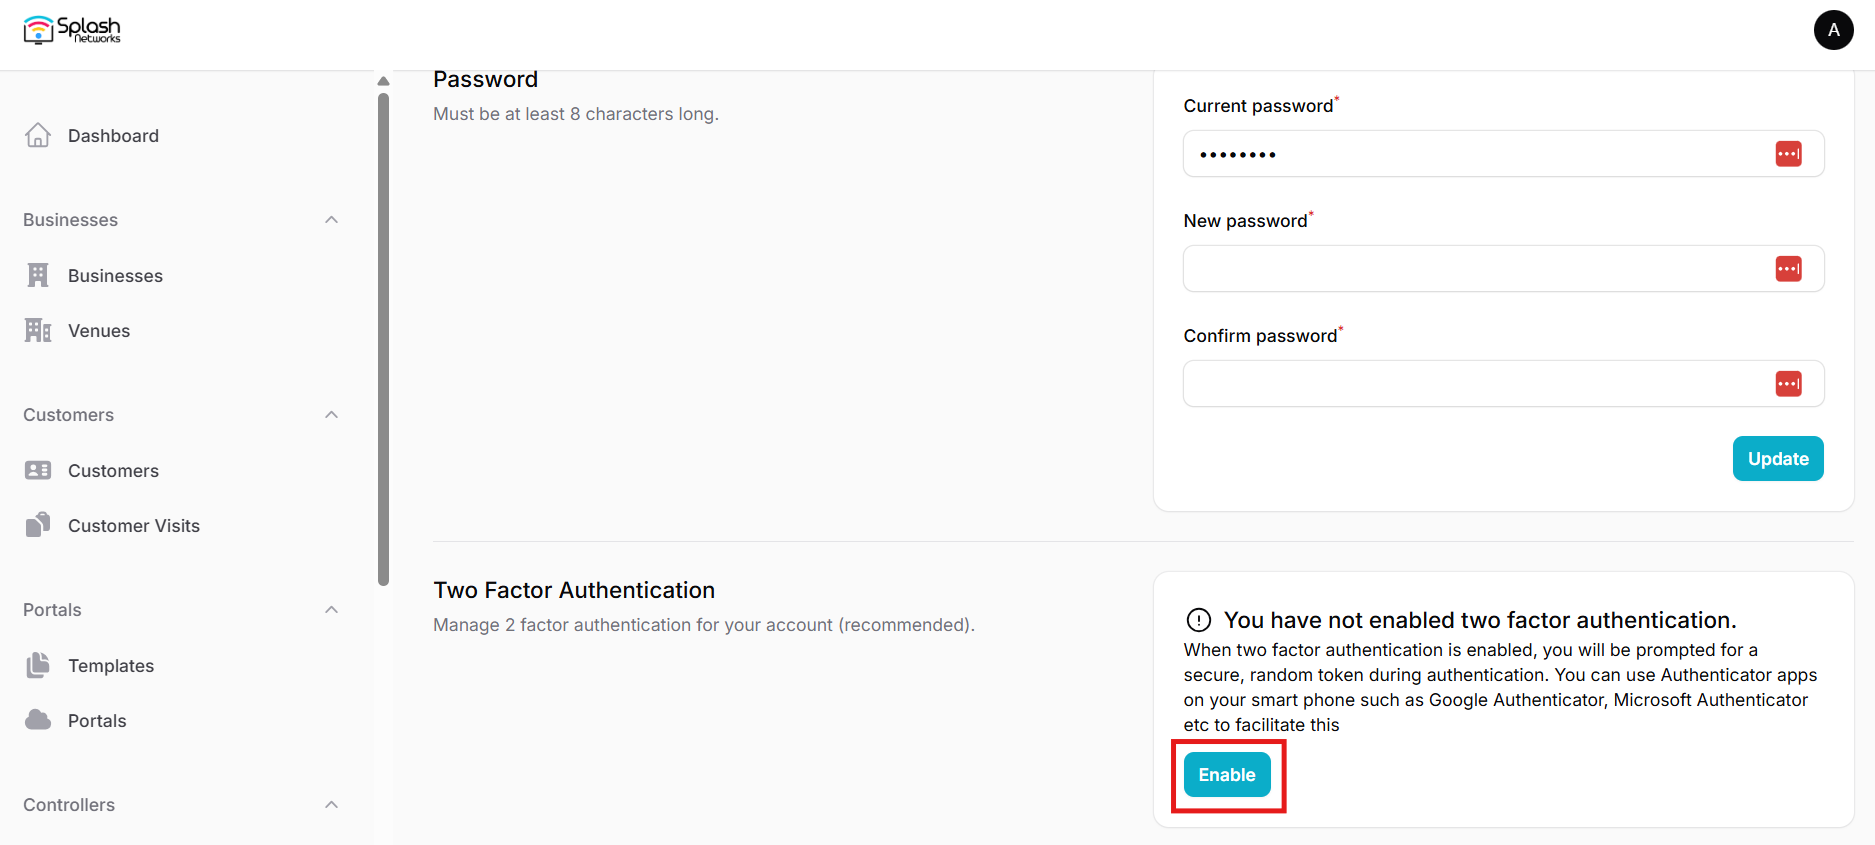Click the Portals cloud icon
This screenshot has height=845, width=1875.
[38, 720]
